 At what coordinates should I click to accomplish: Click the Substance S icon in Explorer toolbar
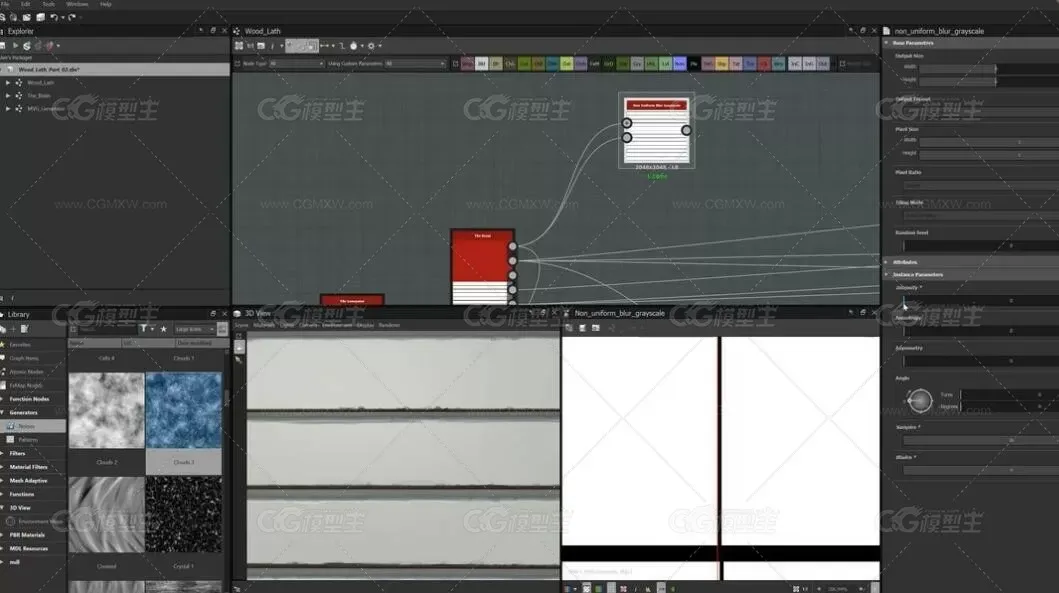(x=26, y=46)
